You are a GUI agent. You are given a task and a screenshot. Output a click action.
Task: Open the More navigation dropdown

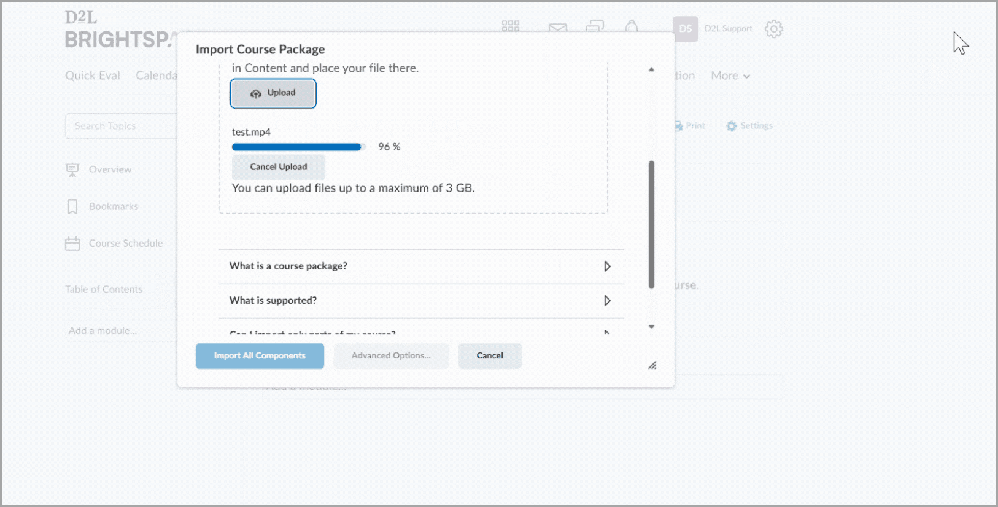click(730, 76)
